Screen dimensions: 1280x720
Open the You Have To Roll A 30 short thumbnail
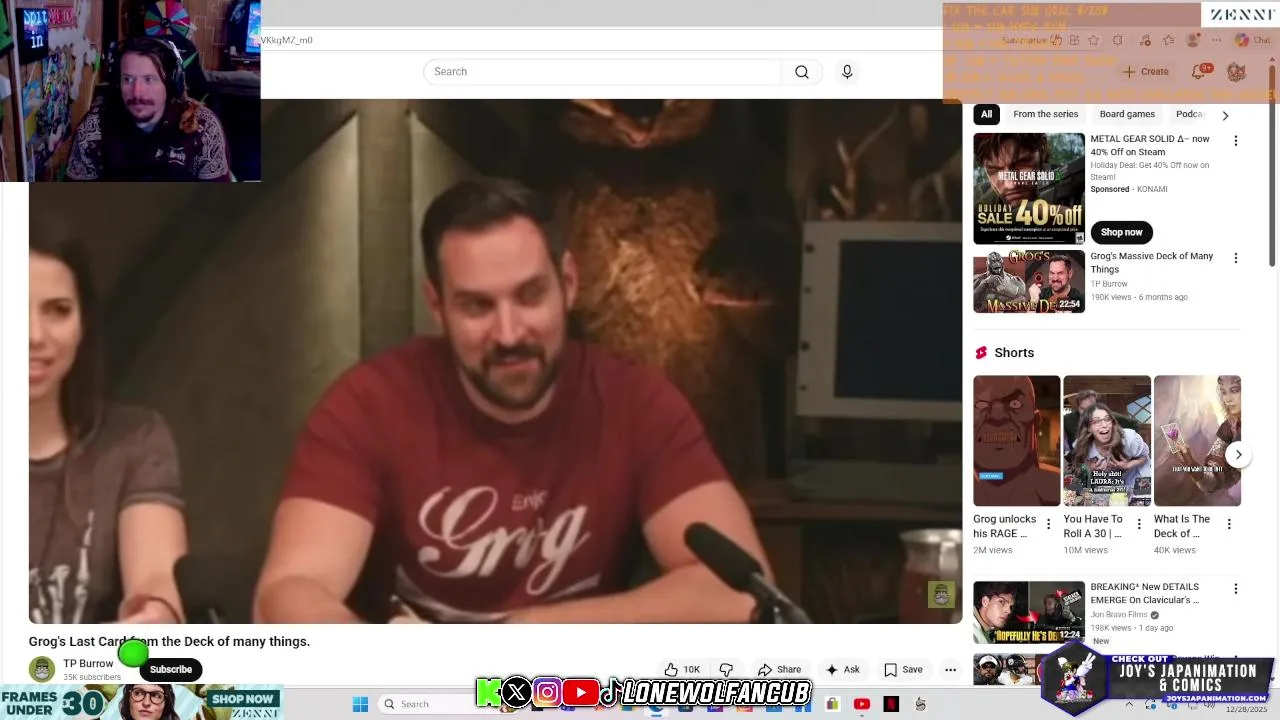point(1107,441)
